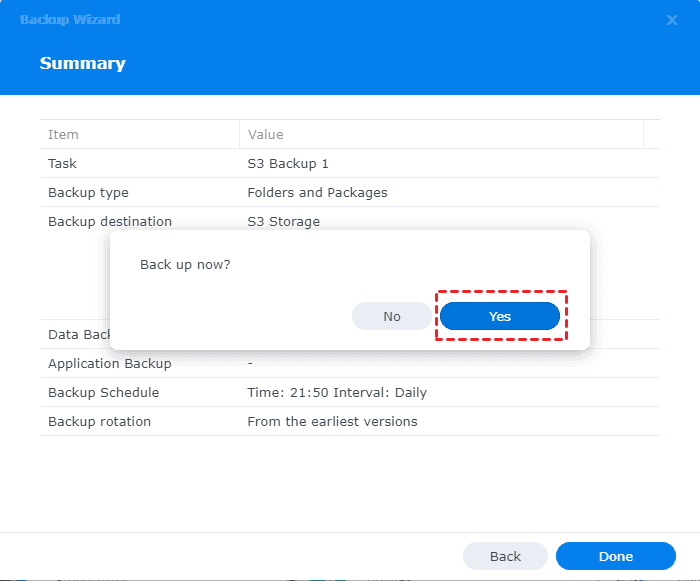Click the Folders and Packages value
The height and width of the screenshot is (581, 700).
(x=317, y=192)
